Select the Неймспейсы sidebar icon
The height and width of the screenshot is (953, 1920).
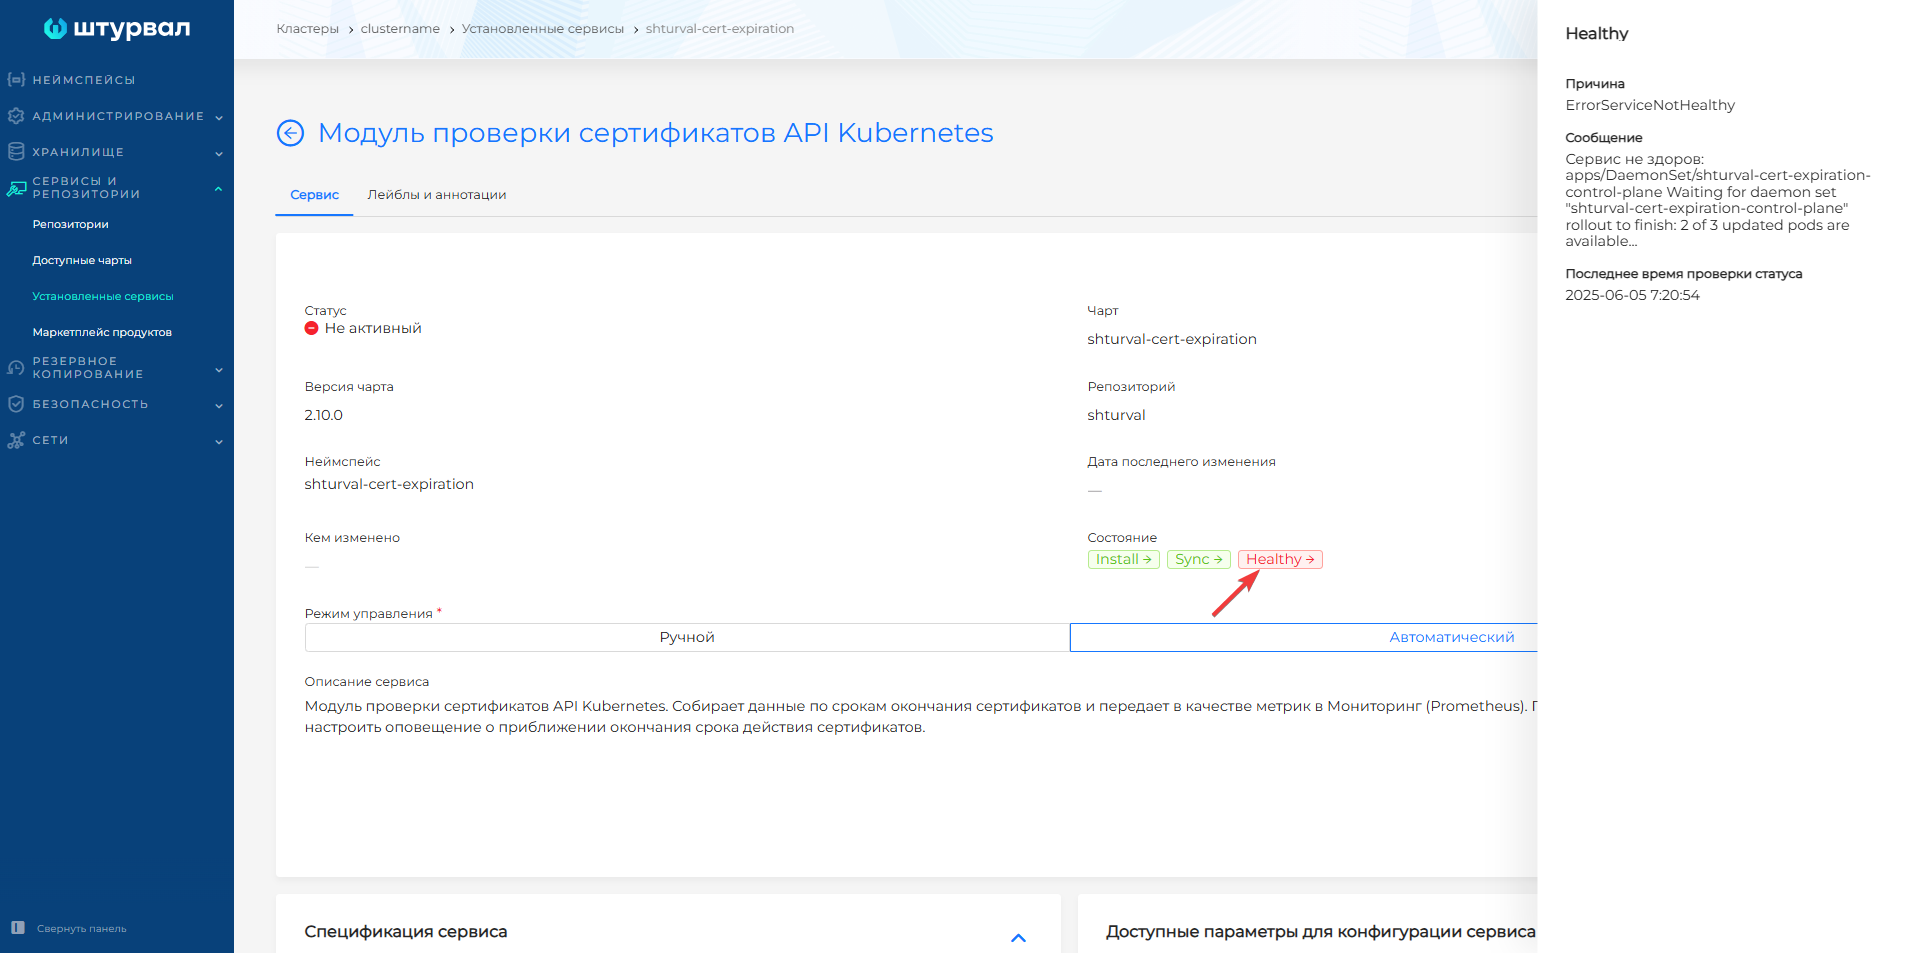pos(15,79)
